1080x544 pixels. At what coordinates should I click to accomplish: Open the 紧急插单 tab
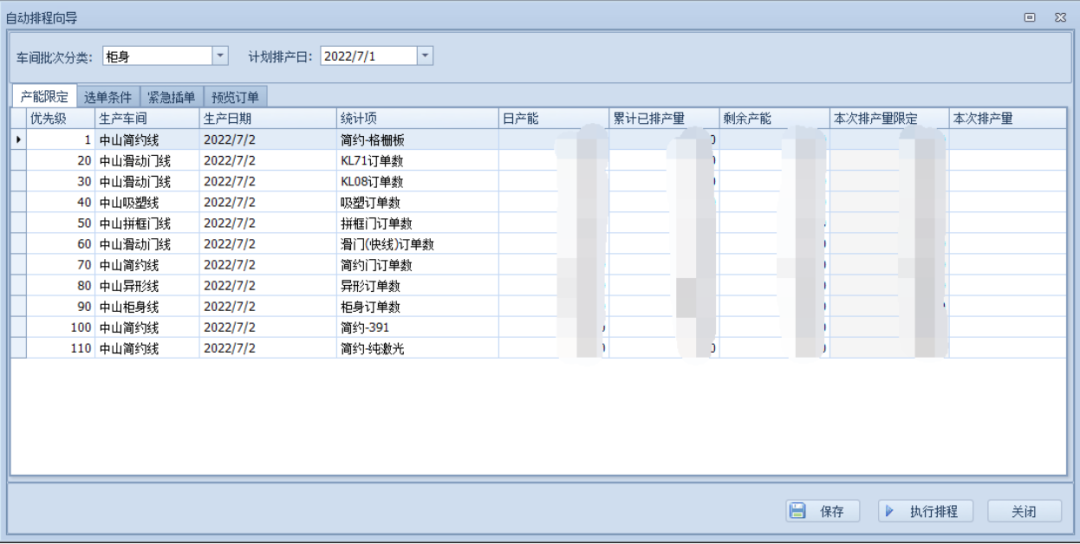[x=171, y=97]
